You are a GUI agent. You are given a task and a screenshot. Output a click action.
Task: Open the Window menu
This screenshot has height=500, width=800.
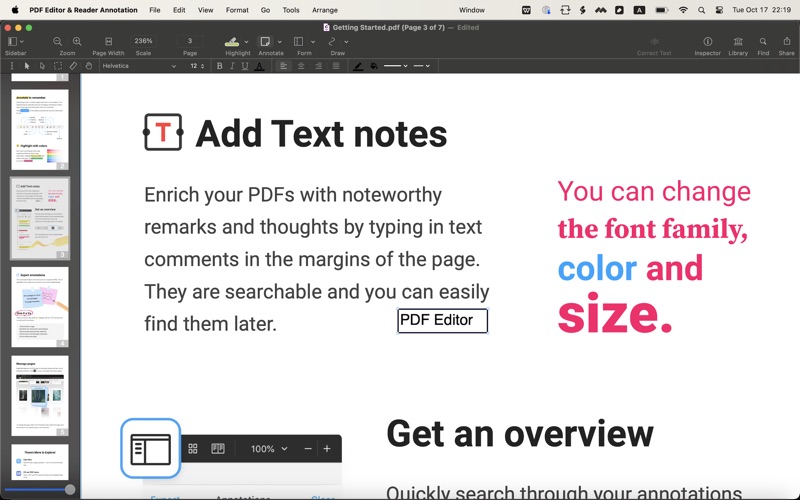pos(472,10)
